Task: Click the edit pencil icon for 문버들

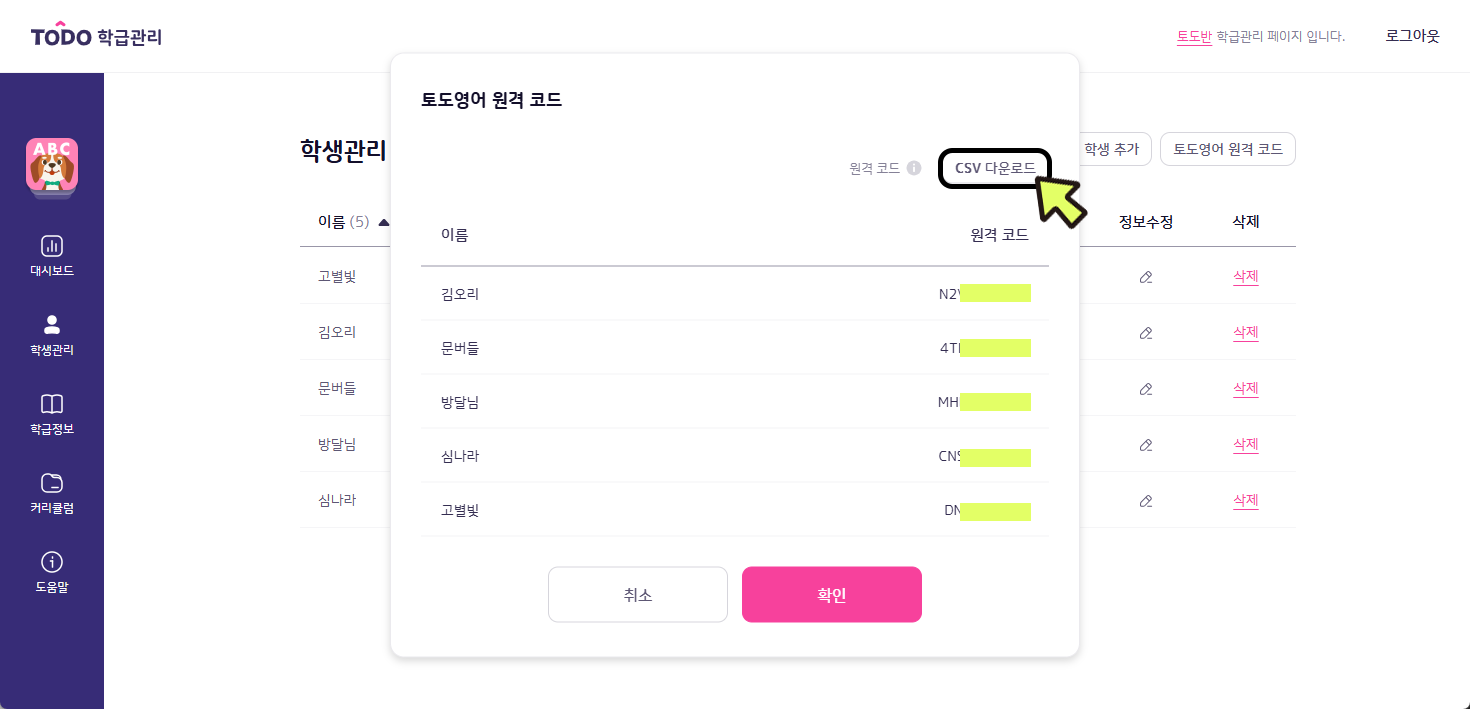Action: click(x=1146, y=389)
